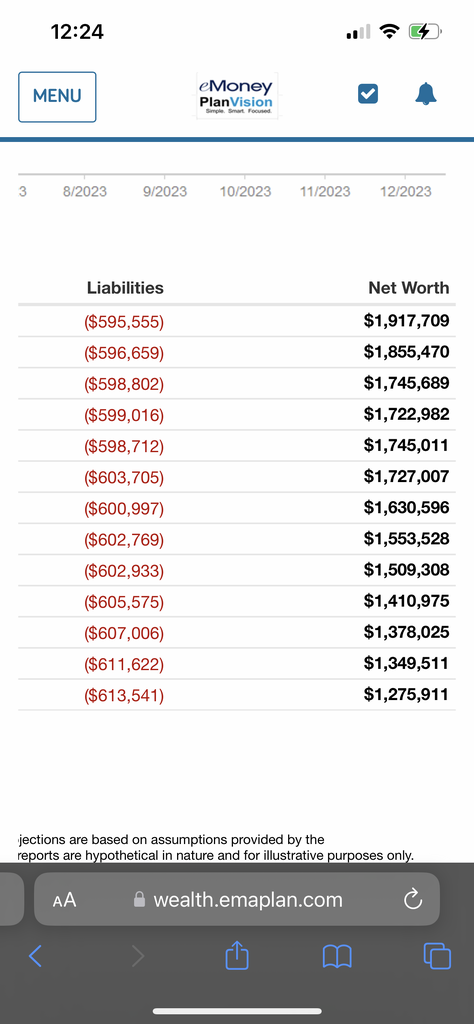Tap the battery charging status icon

point(425,31)
